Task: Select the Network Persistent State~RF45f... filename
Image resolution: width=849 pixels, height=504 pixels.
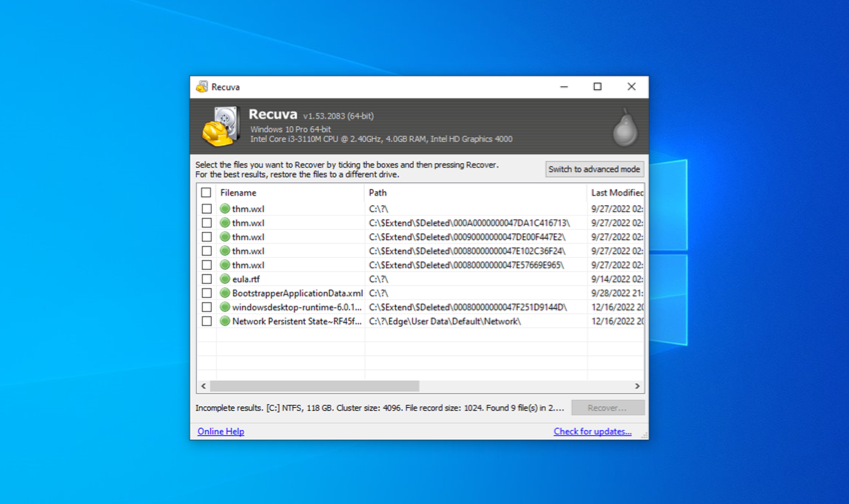Action: coord(297,321)
